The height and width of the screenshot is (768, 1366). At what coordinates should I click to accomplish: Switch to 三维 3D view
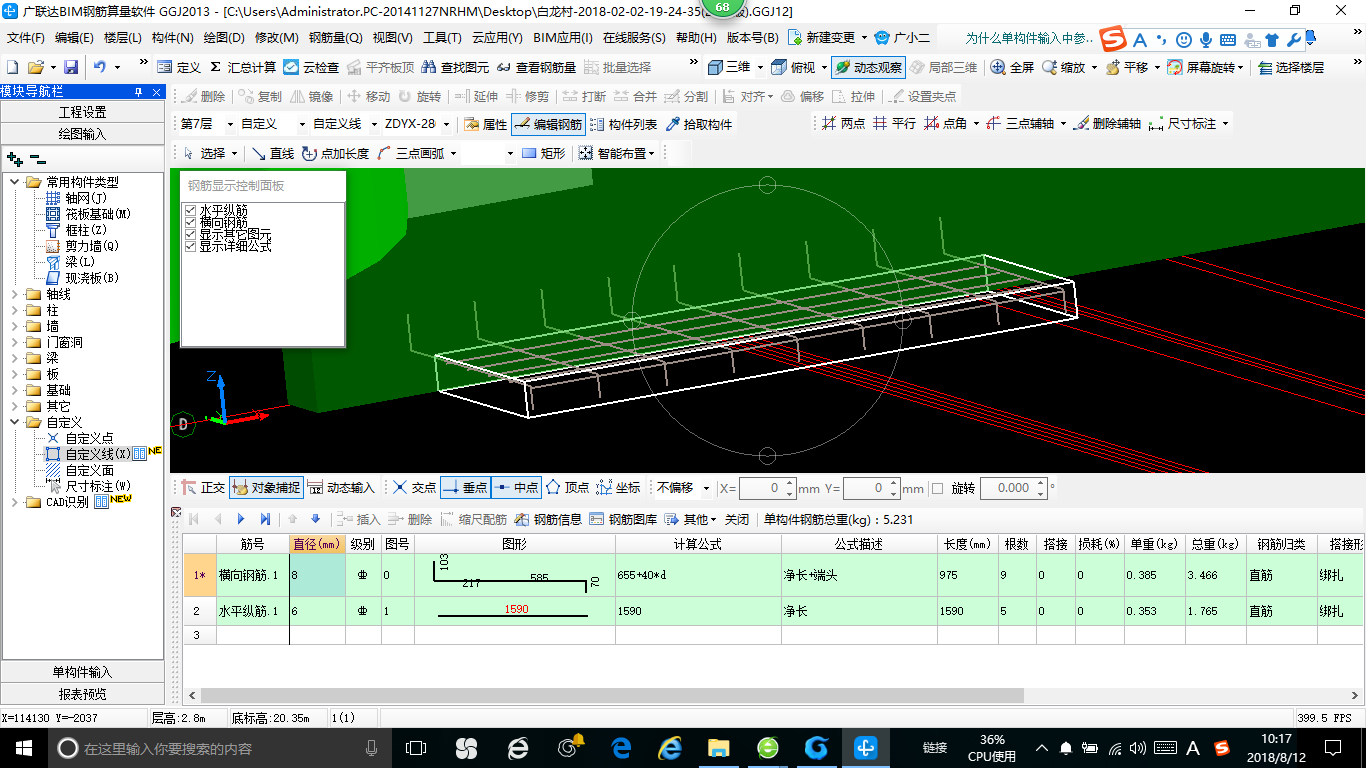[729, 67]
